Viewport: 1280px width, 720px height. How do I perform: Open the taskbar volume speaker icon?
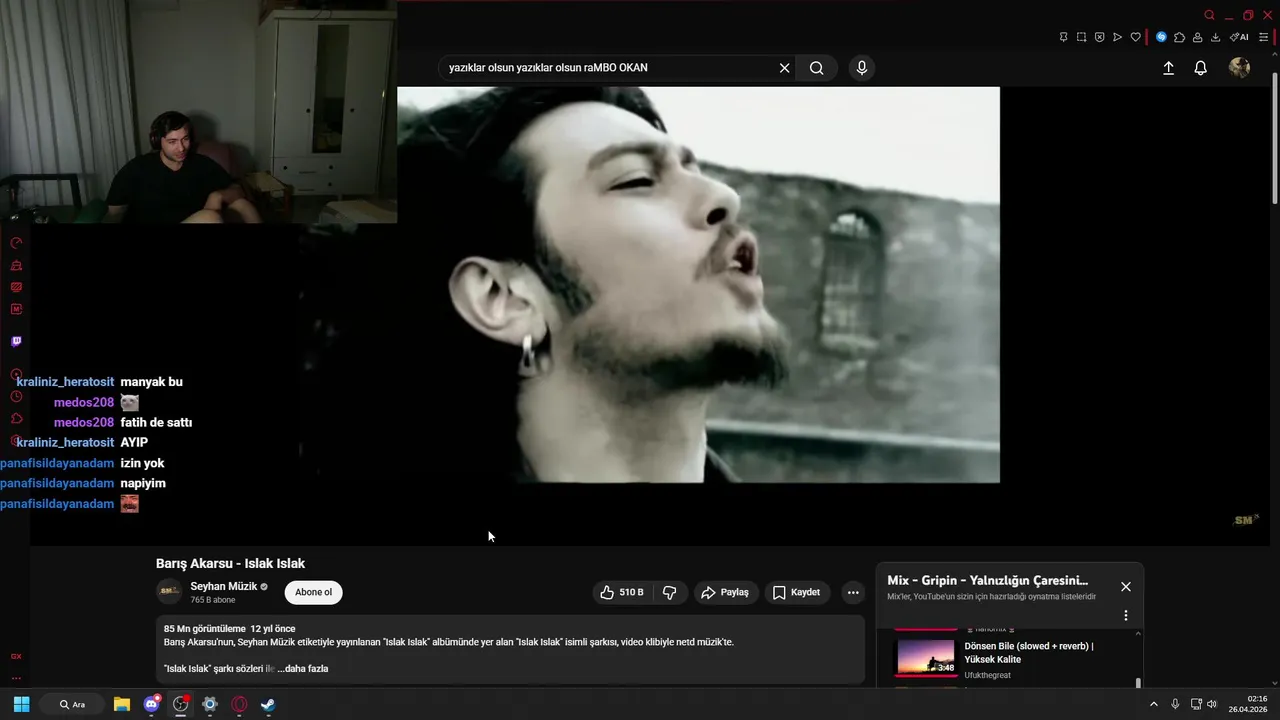[1212, 704]
